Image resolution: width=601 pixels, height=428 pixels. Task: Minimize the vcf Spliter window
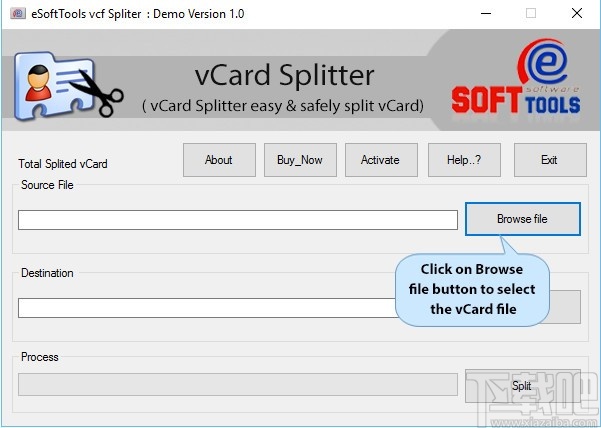[x=486, y=13]
